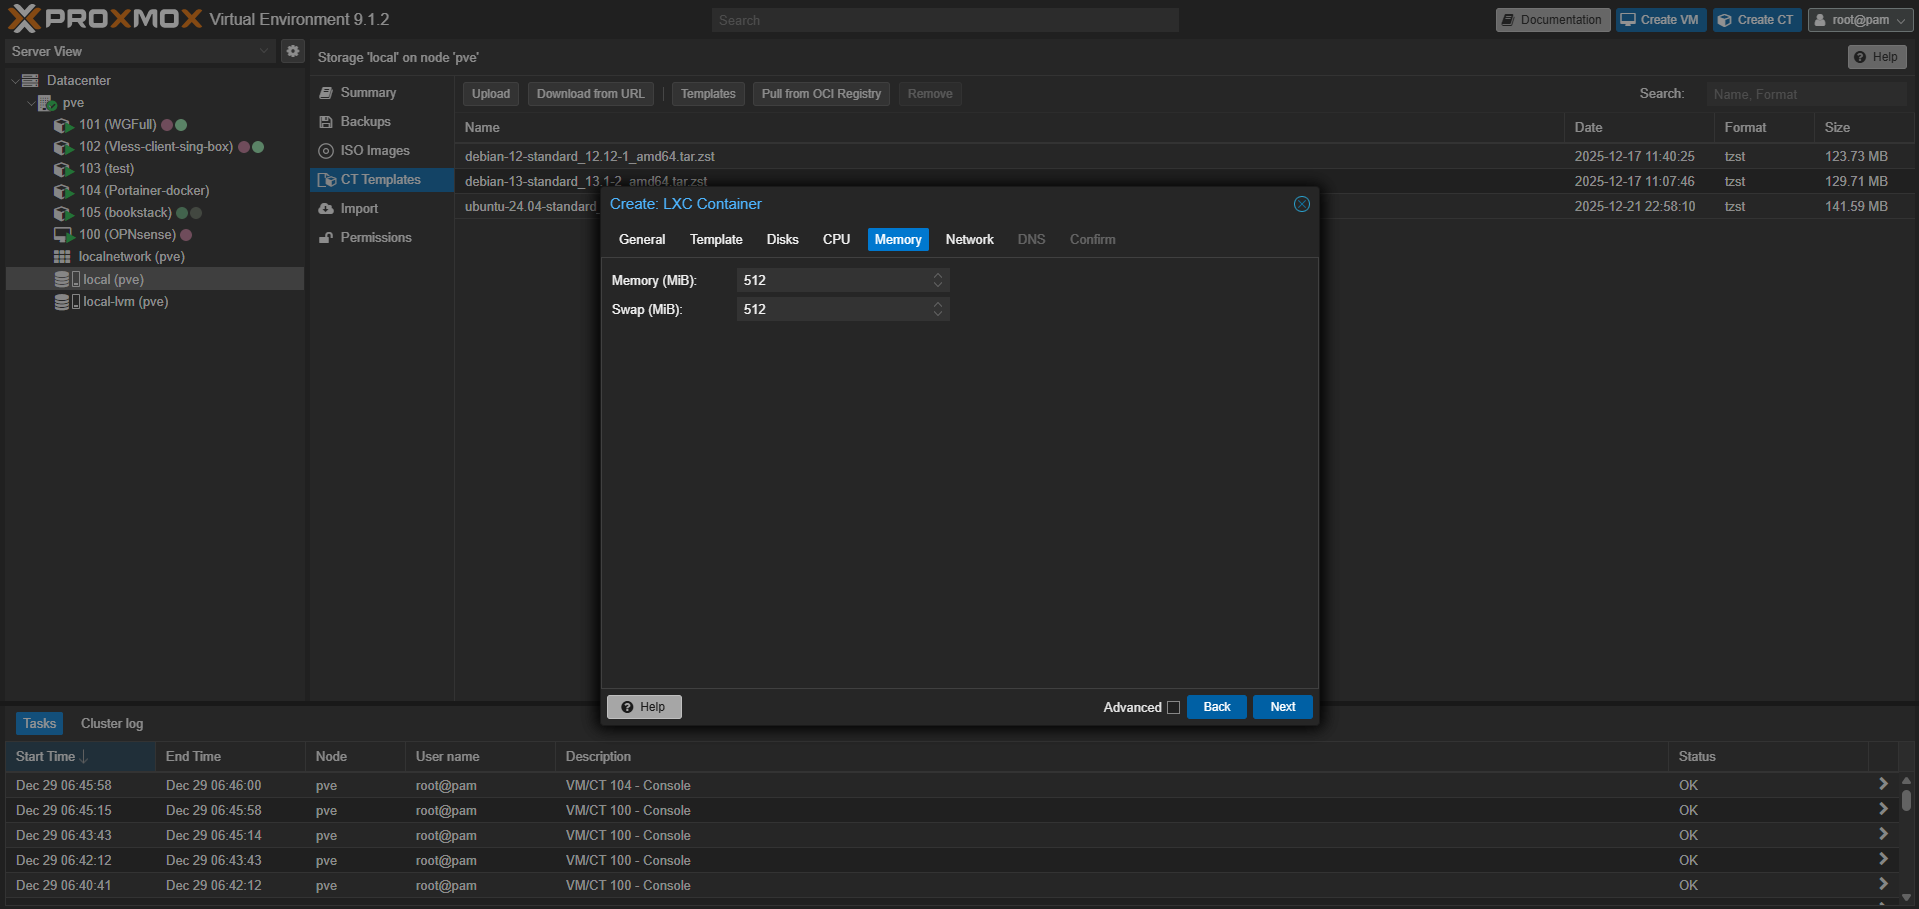Click the Download from URL button

[591, 94]
